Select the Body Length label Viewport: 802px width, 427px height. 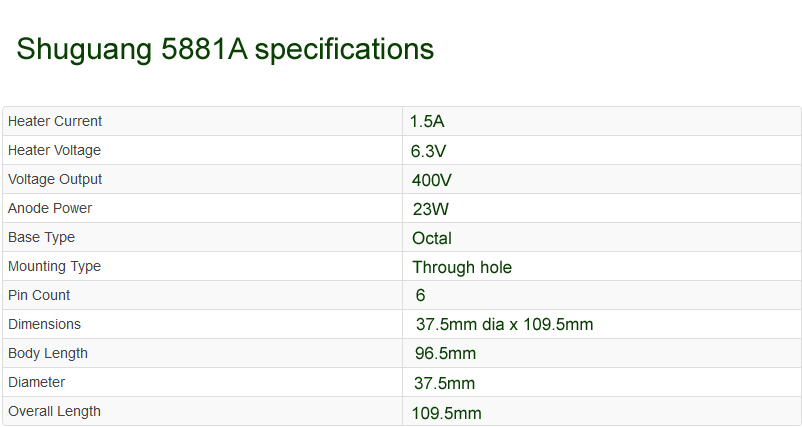point(48,353)
